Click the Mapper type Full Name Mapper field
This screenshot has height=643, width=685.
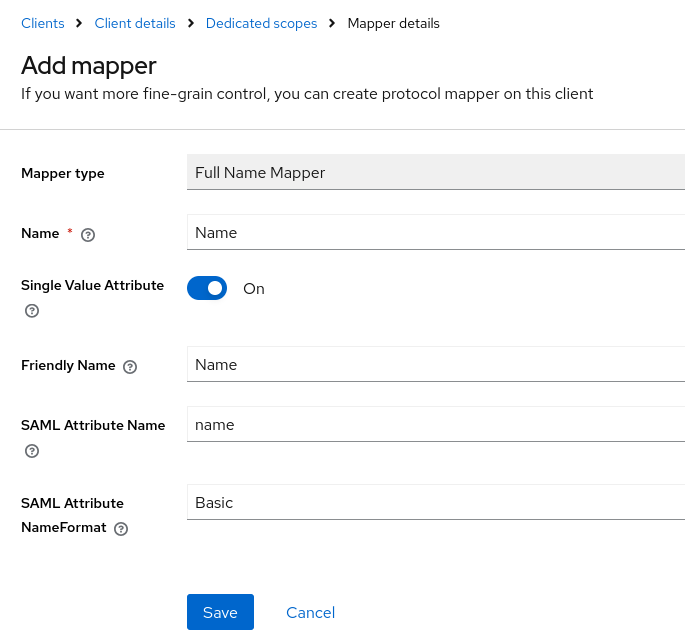(x=436, y=172)
